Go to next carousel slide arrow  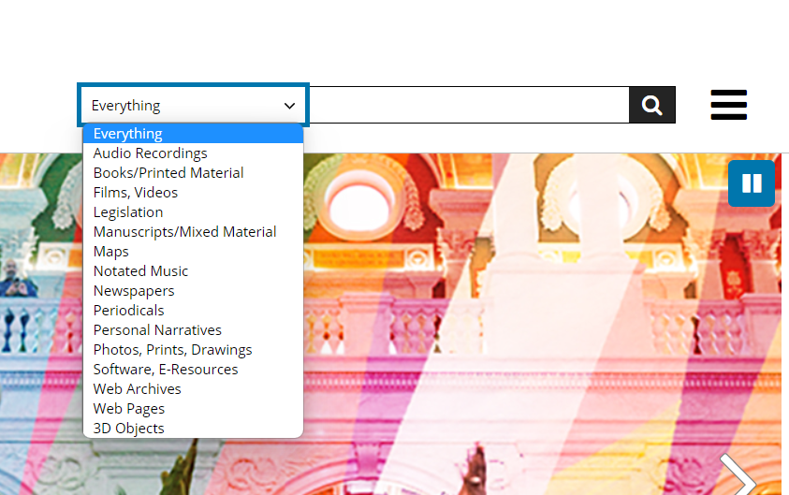(x=738, y=476)
